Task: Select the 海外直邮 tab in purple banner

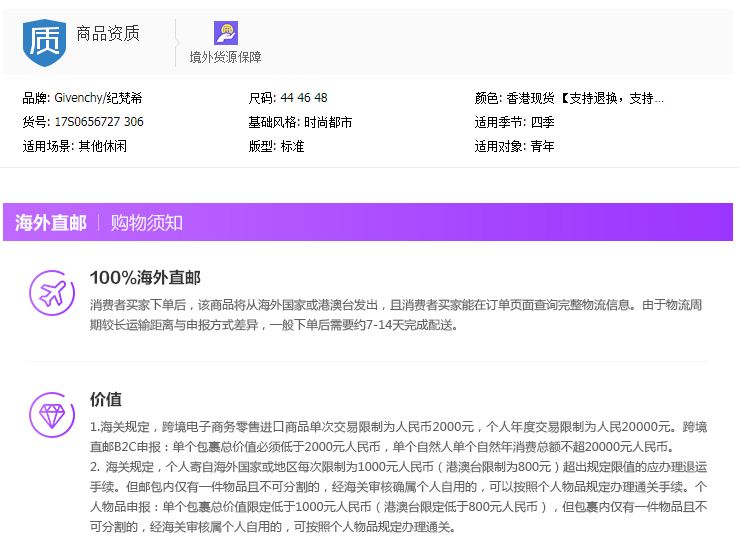Action: pos(51,223)
